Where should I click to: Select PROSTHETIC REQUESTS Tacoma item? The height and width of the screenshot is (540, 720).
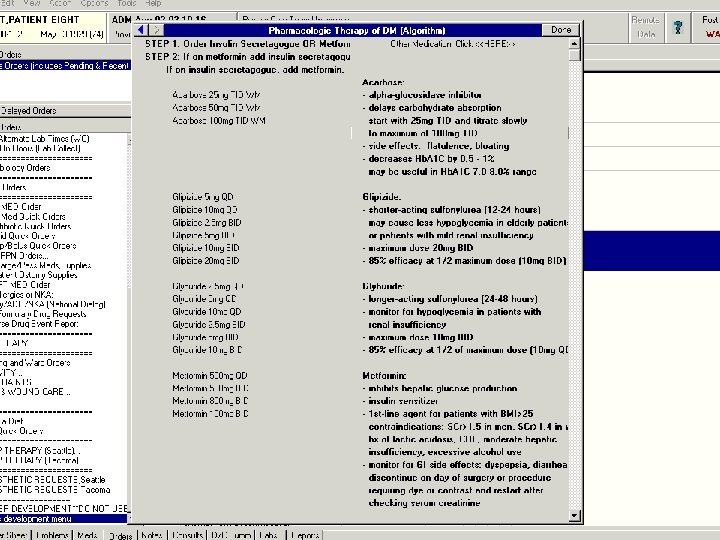pos(55,490)
